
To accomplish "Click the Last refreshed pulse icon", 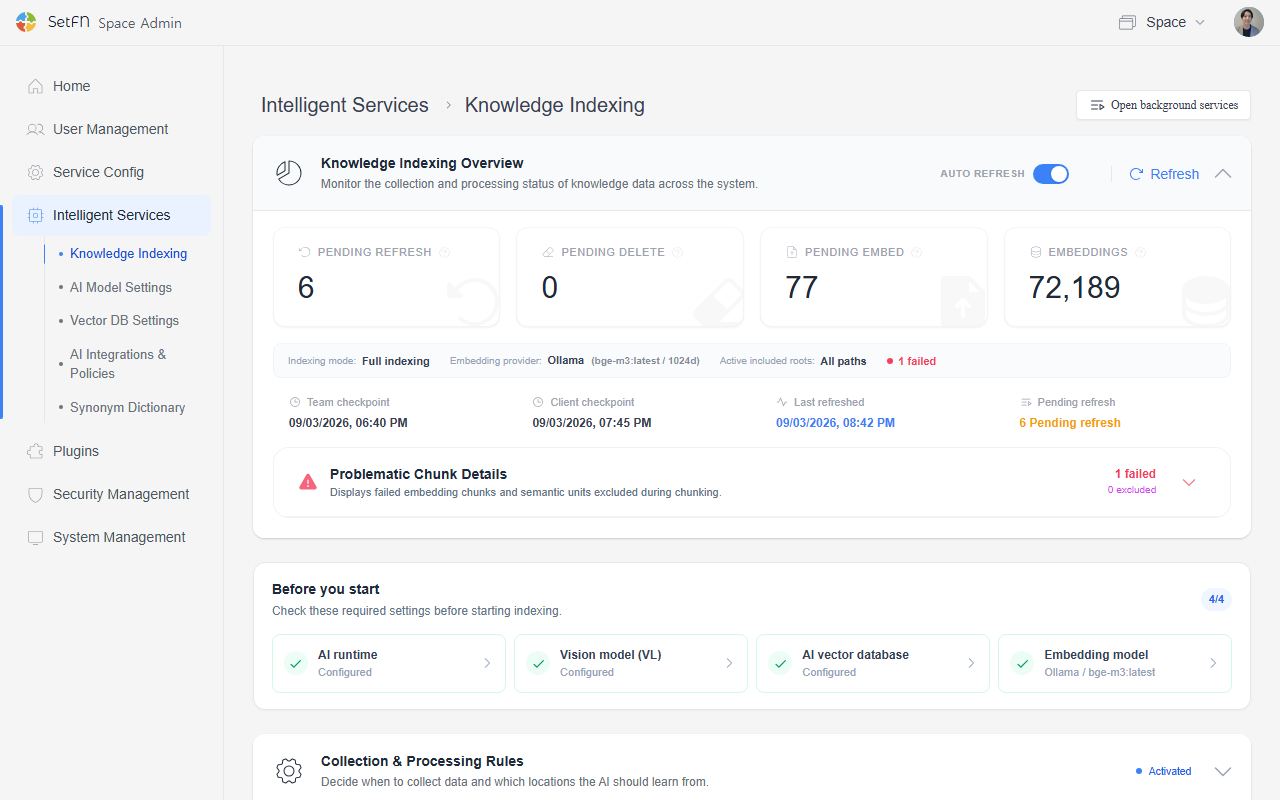I will 782,402.
